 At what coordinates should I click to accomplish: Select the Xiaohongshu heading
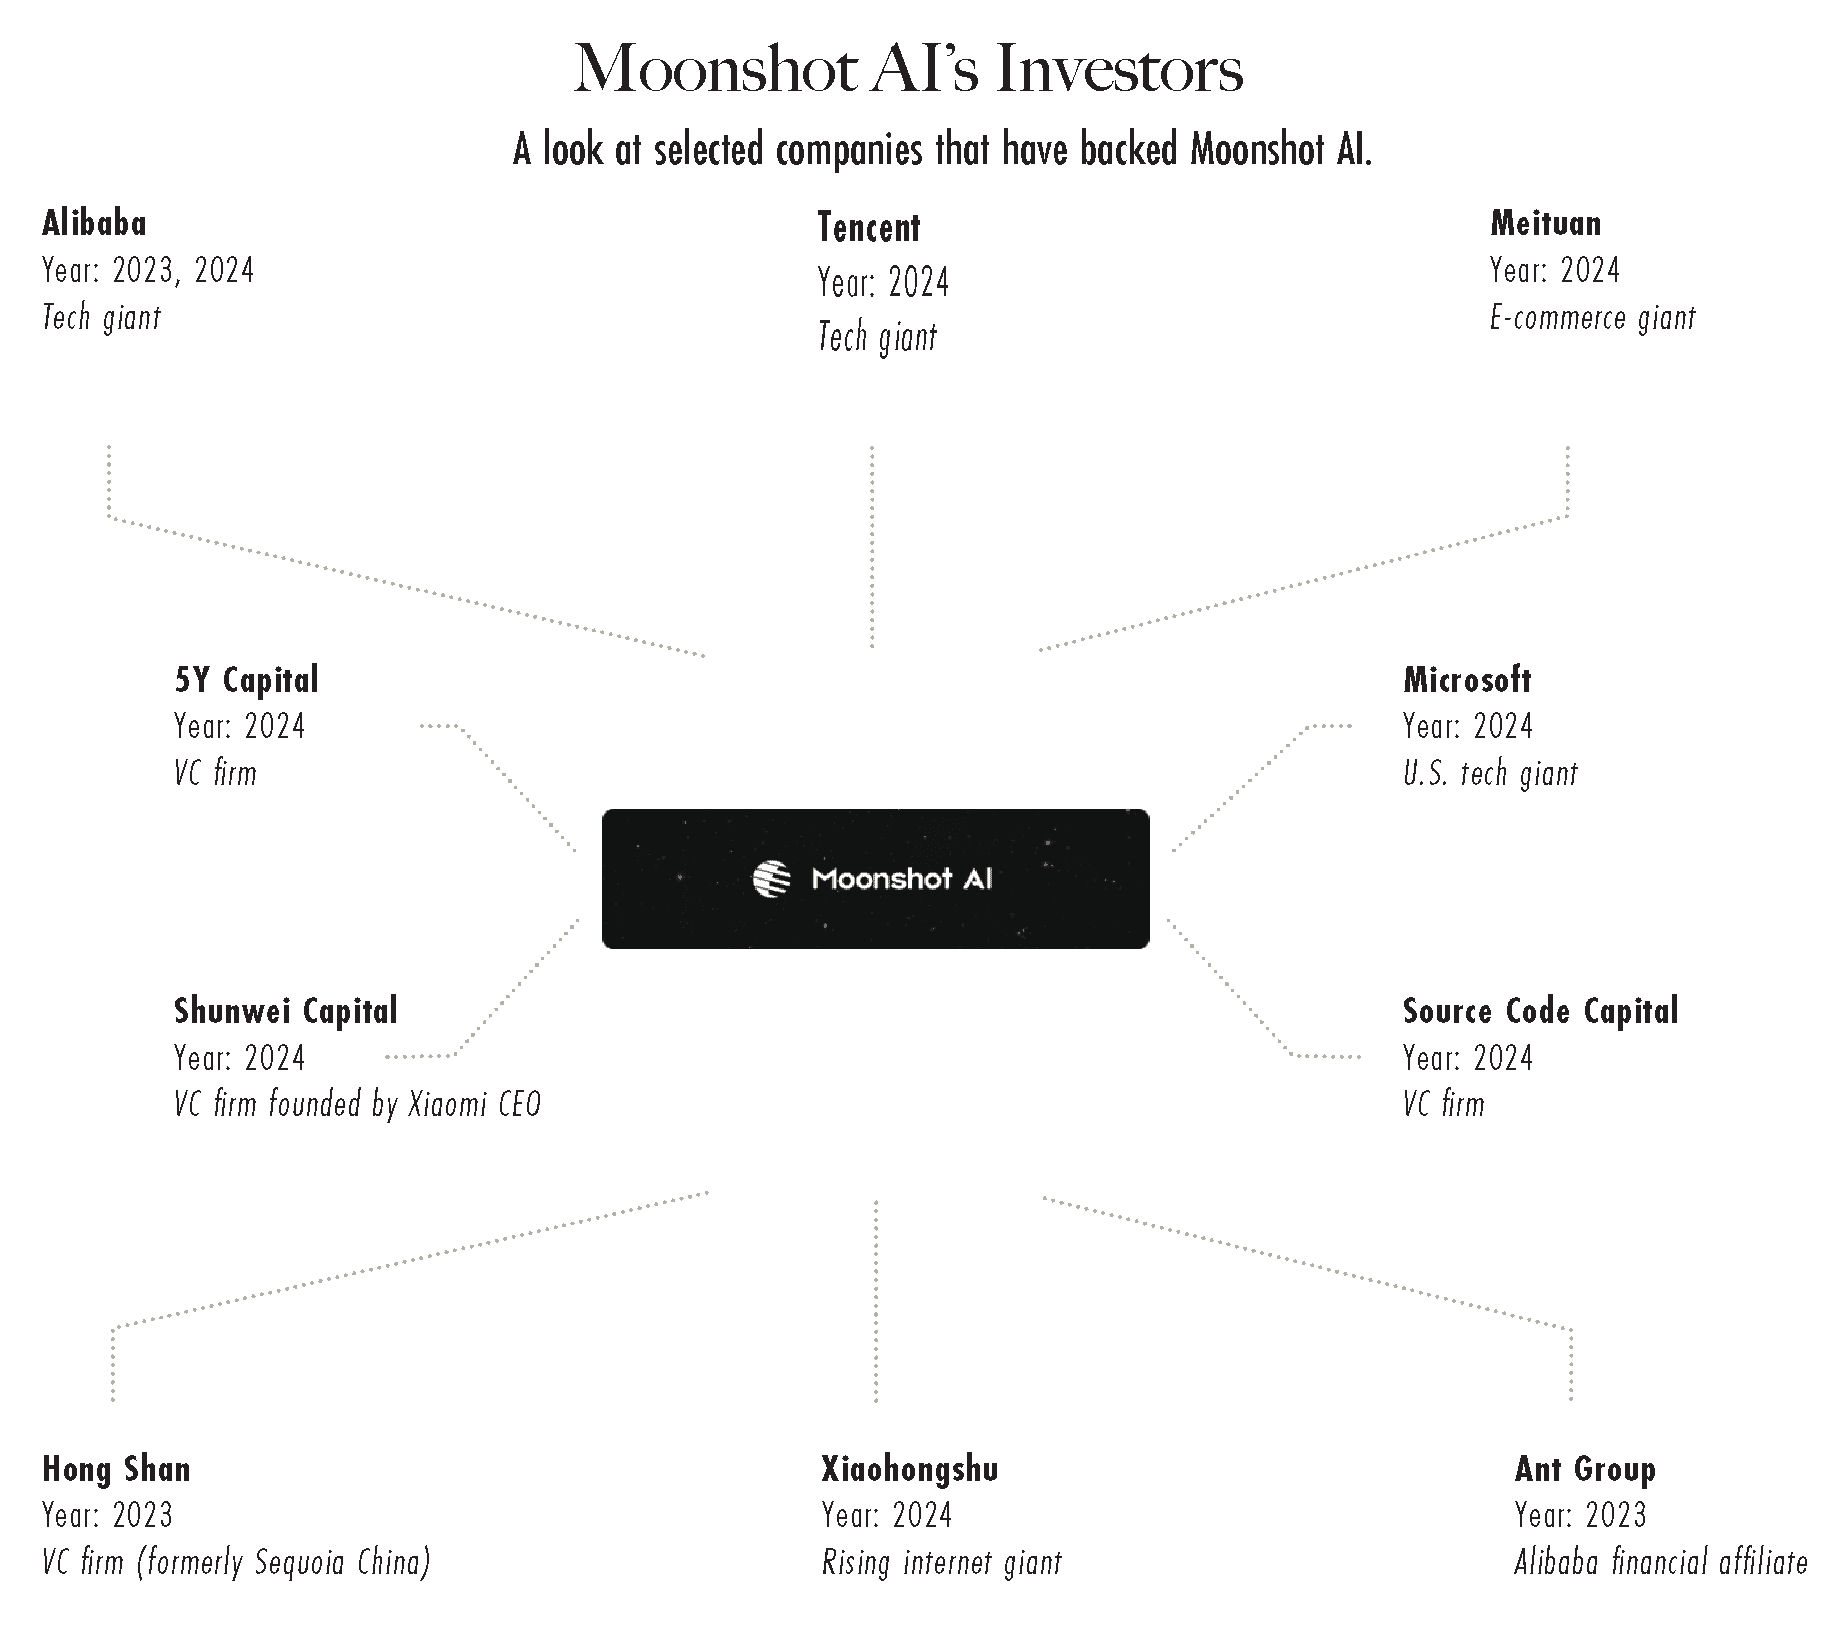pos(909,1469)
